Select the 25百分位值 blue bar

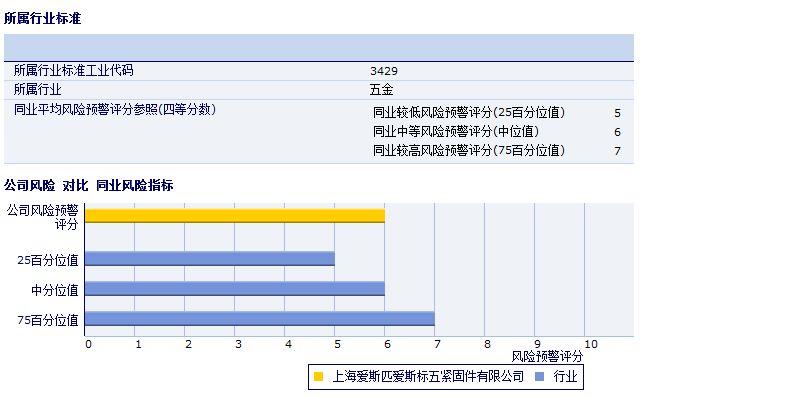(x=210, y=259)
